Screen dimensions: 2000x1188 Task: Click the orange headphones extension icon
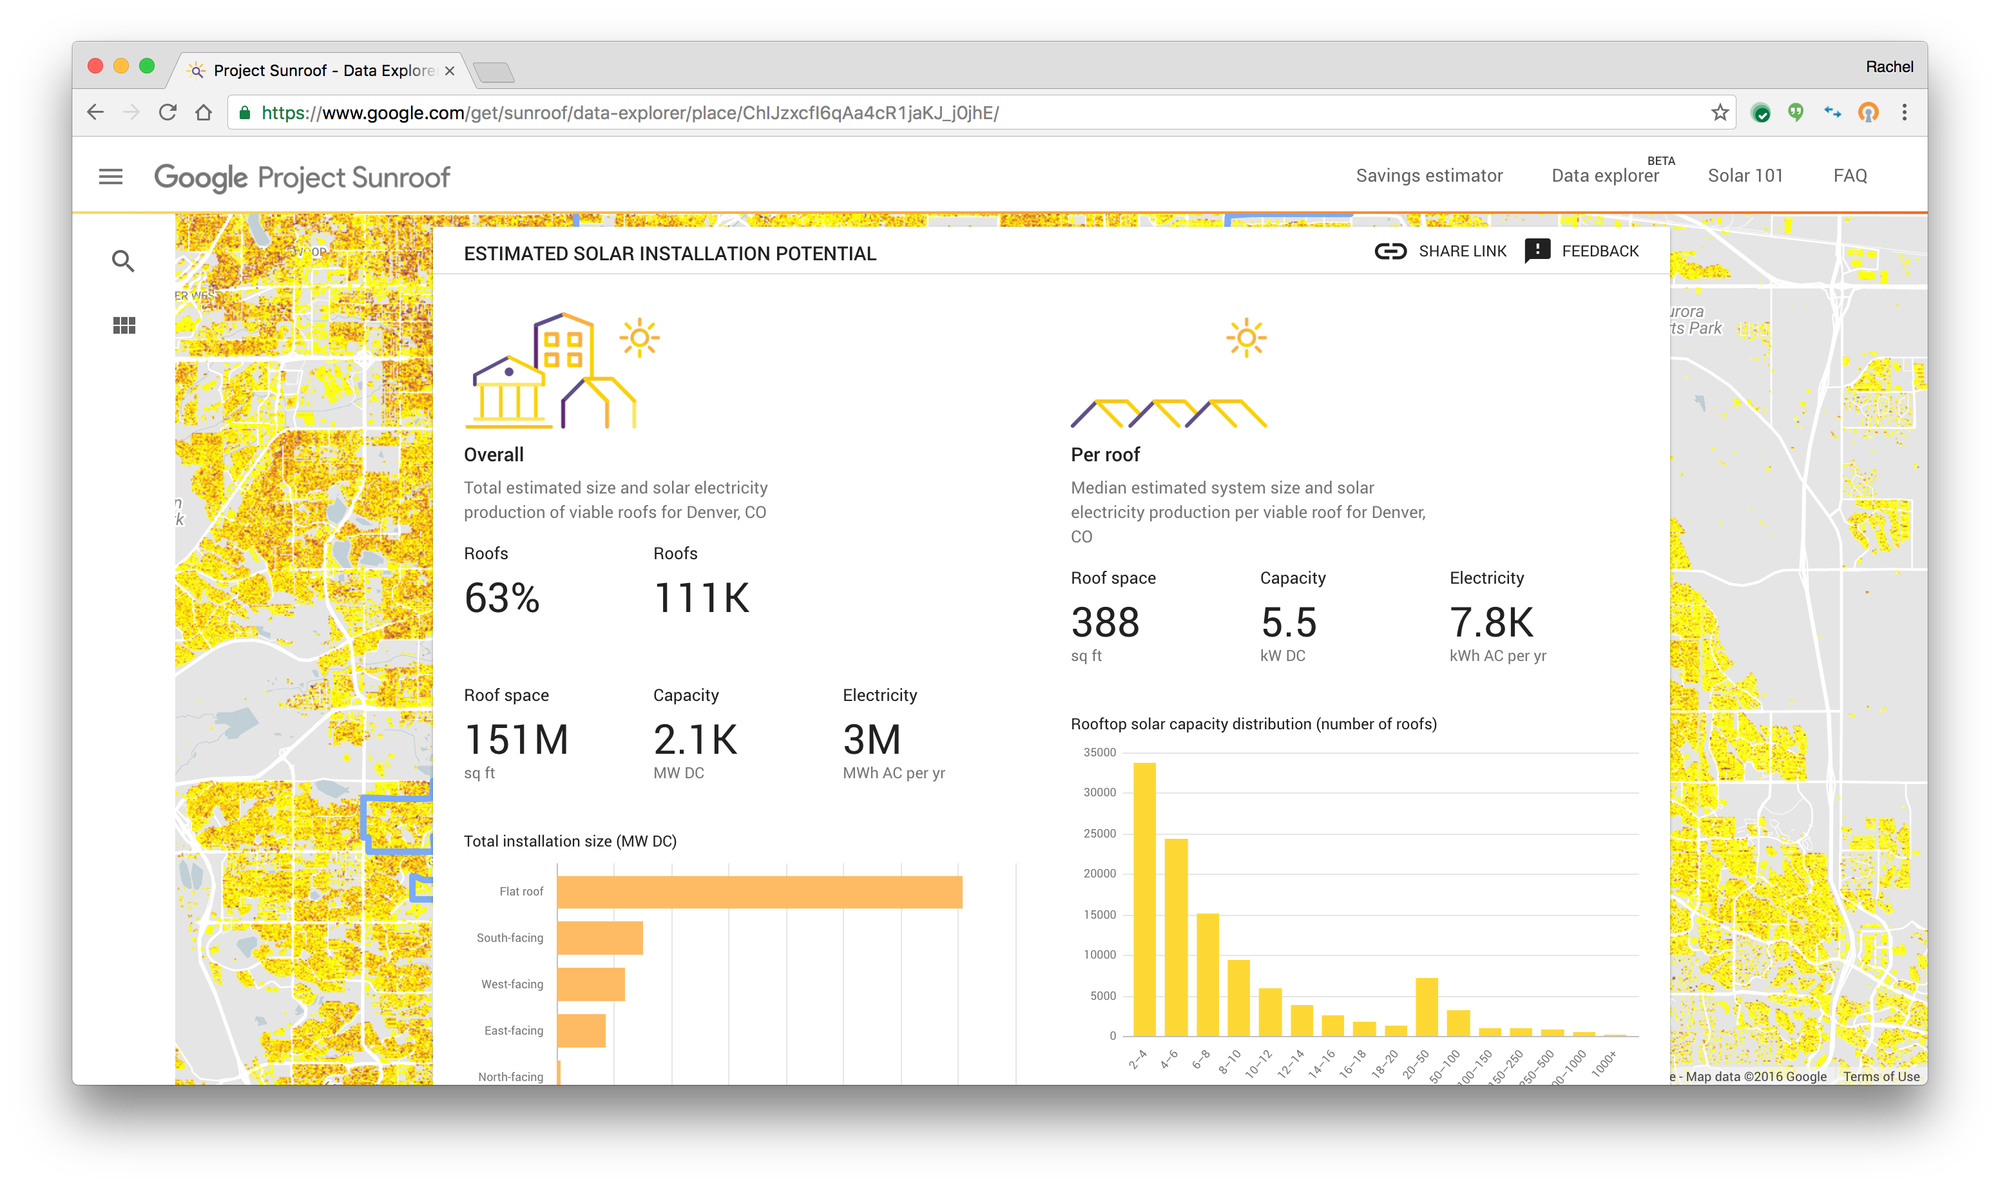click(1868, 112)
